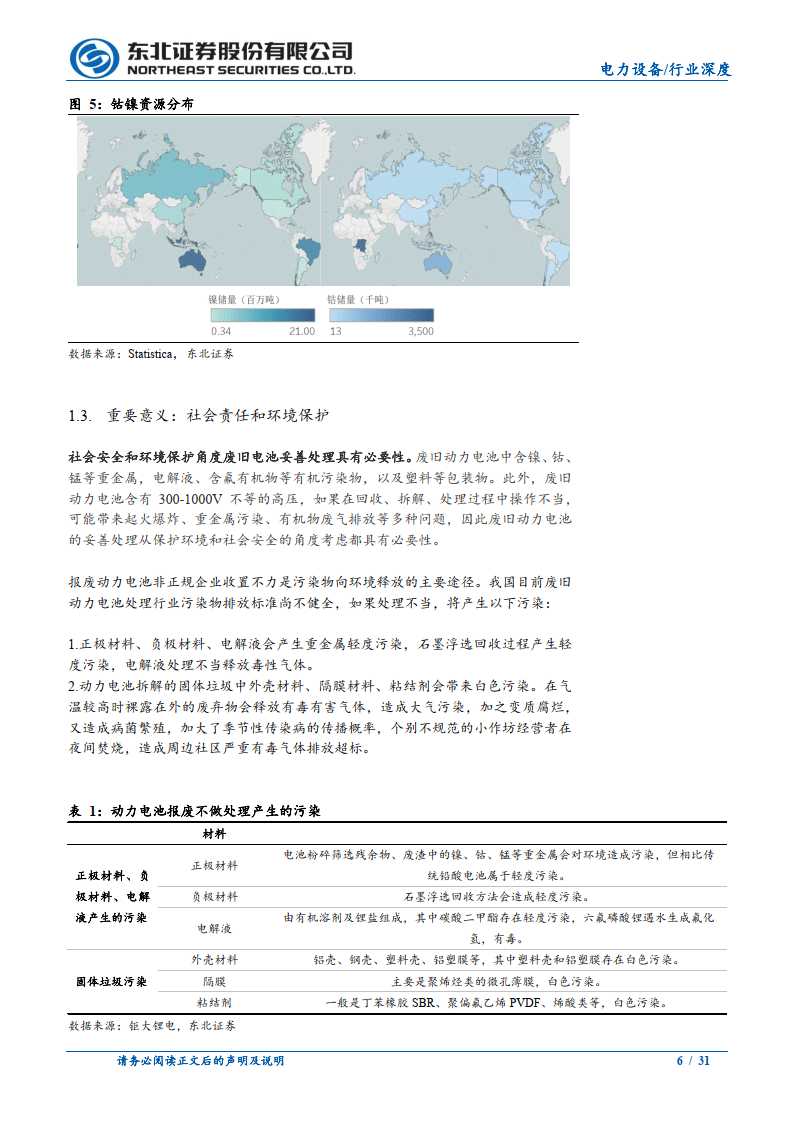Click the page number 6 / 31
Viewport: 794px width, 1123px height.
[693, 1061]
